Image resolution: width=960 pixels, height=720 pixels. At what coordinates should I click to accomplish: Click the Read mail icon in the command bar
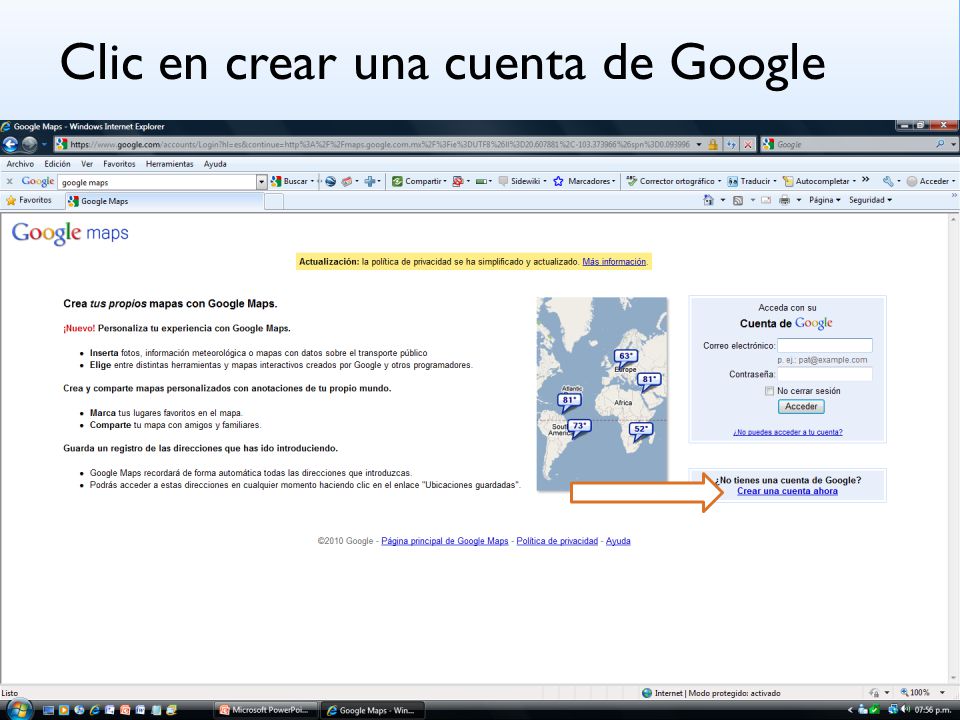(766, 200)
